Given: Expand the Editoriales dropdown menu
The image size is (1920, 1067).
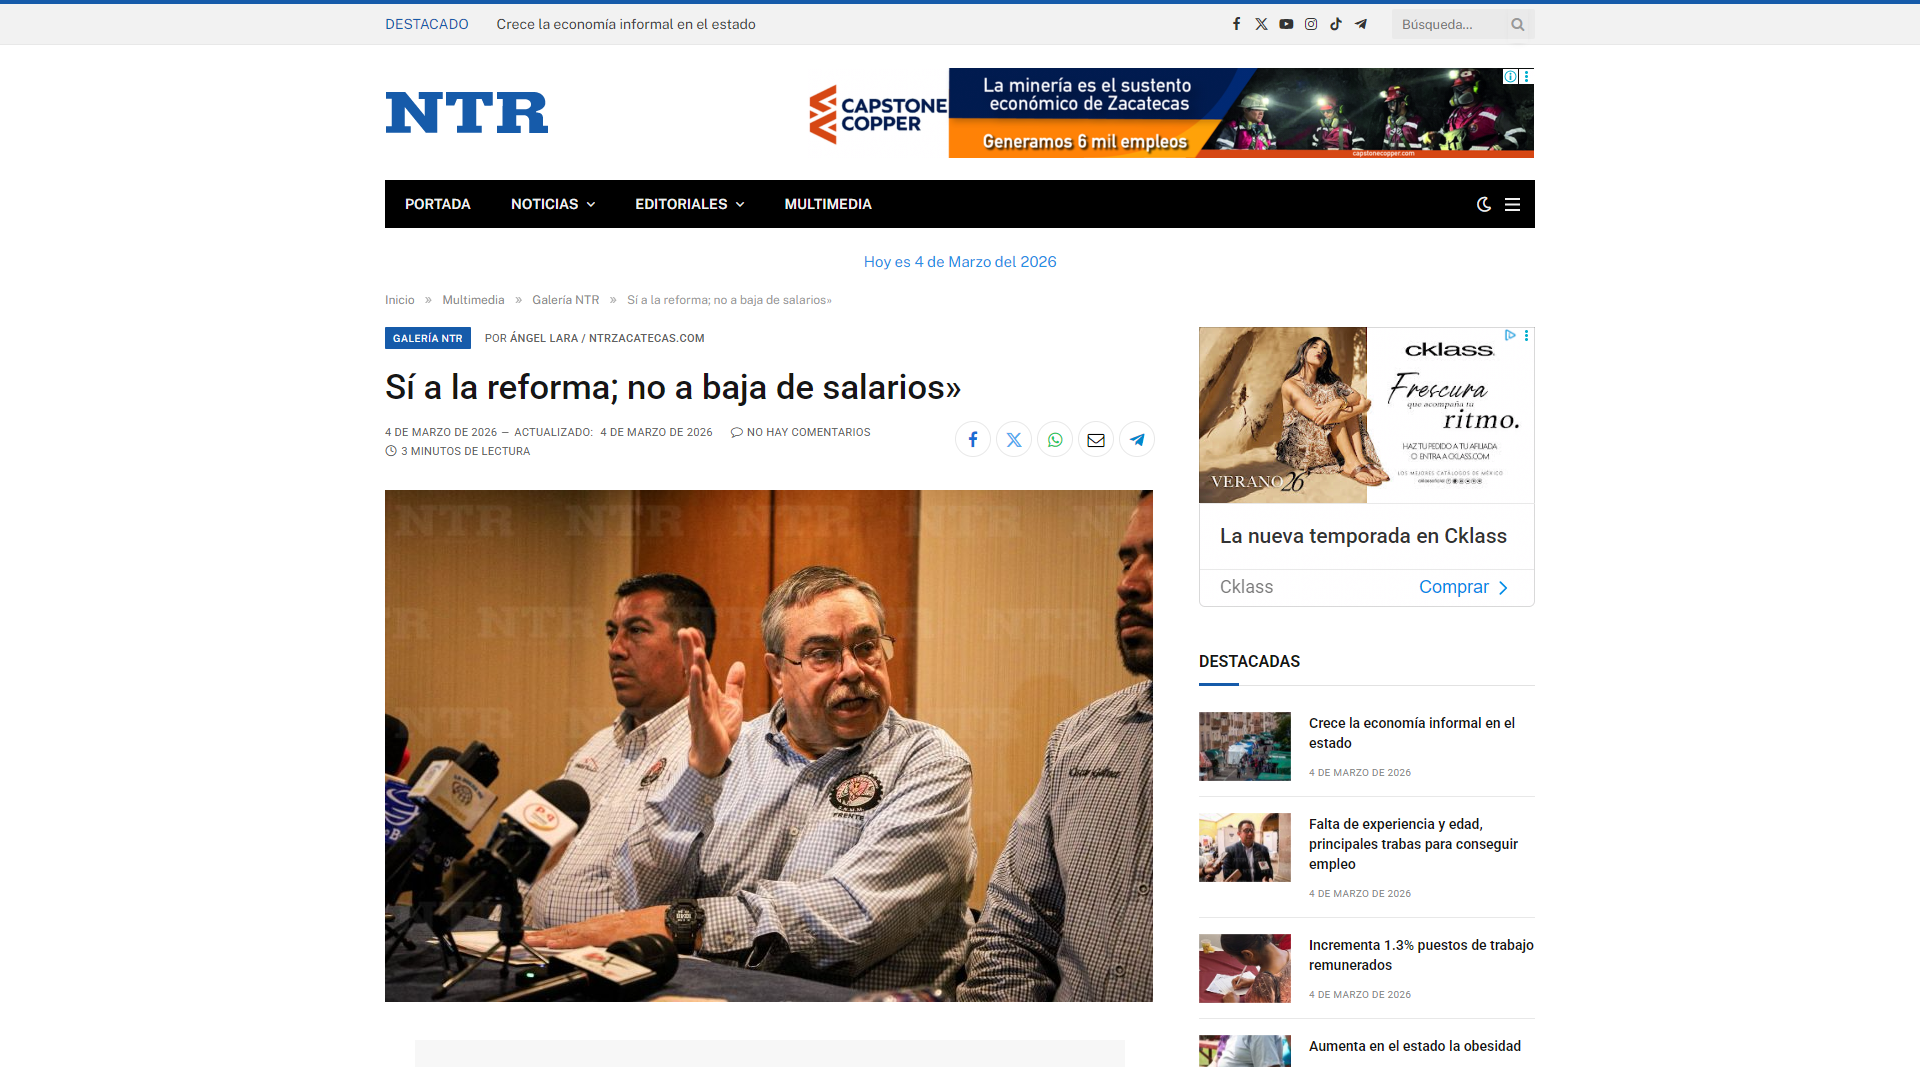Looking at the screenshot, I should [x=690, y=204].
